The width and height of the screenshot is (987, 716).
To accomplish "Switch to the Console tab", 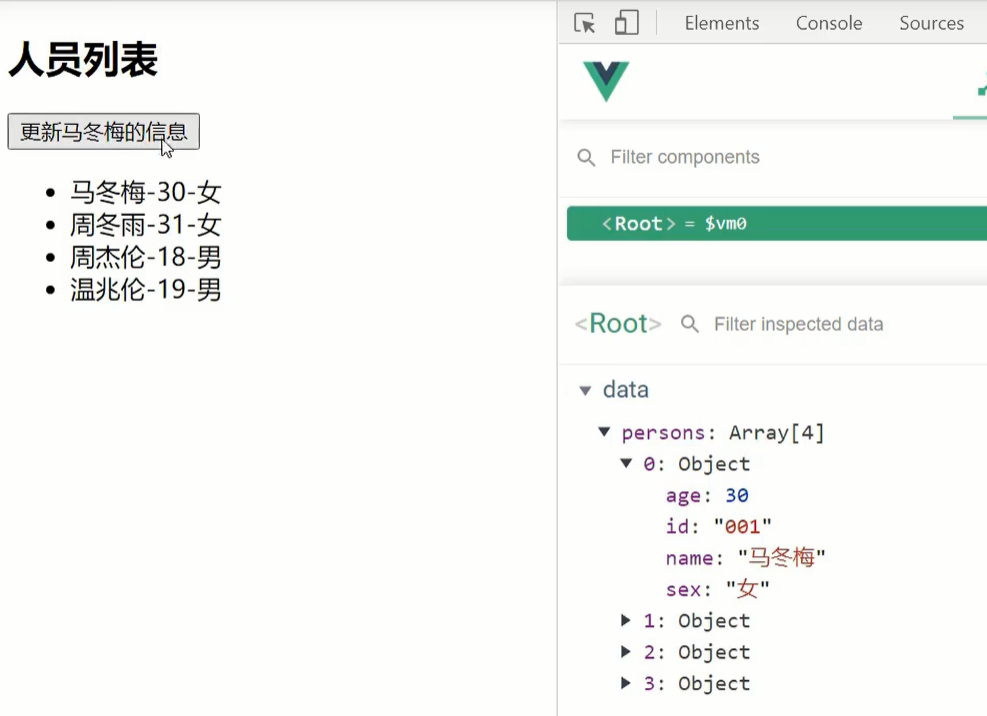I will [829, 23].
